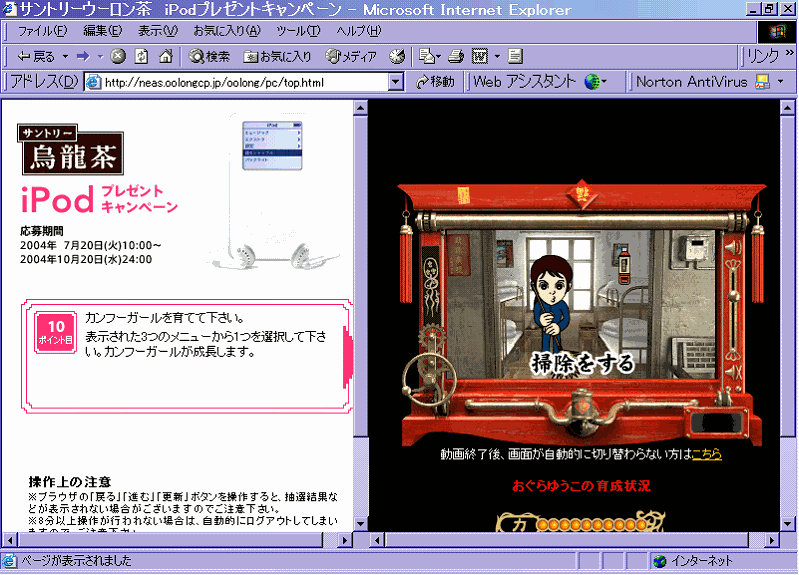Go back with the 戻る button
Viewport: 799px width, 575px height.
tap(36, 57)
